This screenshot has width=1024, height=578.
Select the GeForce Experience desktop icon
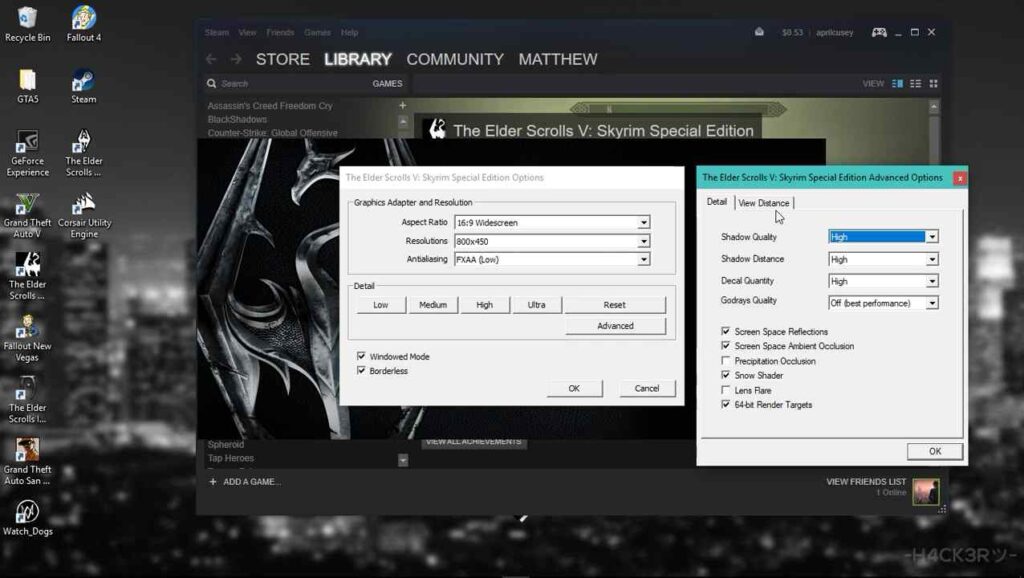click(27, 153)
